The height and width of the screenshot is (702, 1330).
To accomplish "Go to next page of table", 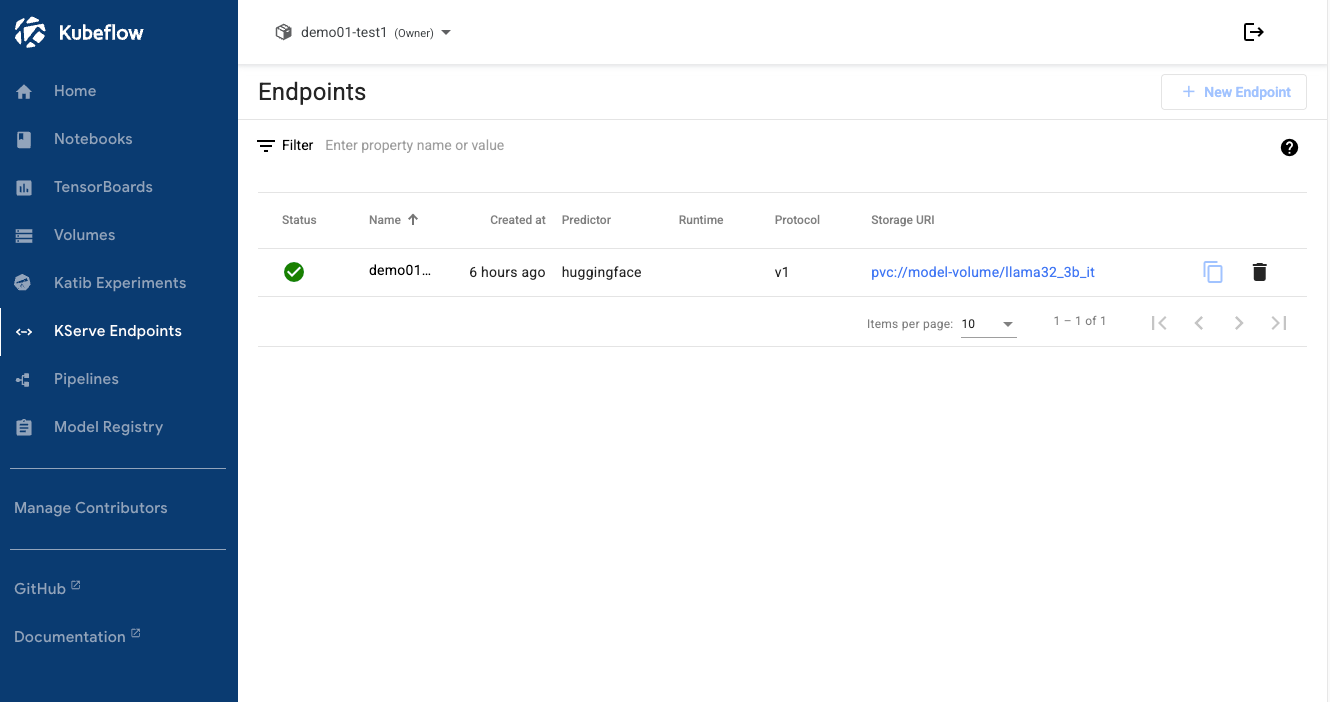I will pos(1239,322).
